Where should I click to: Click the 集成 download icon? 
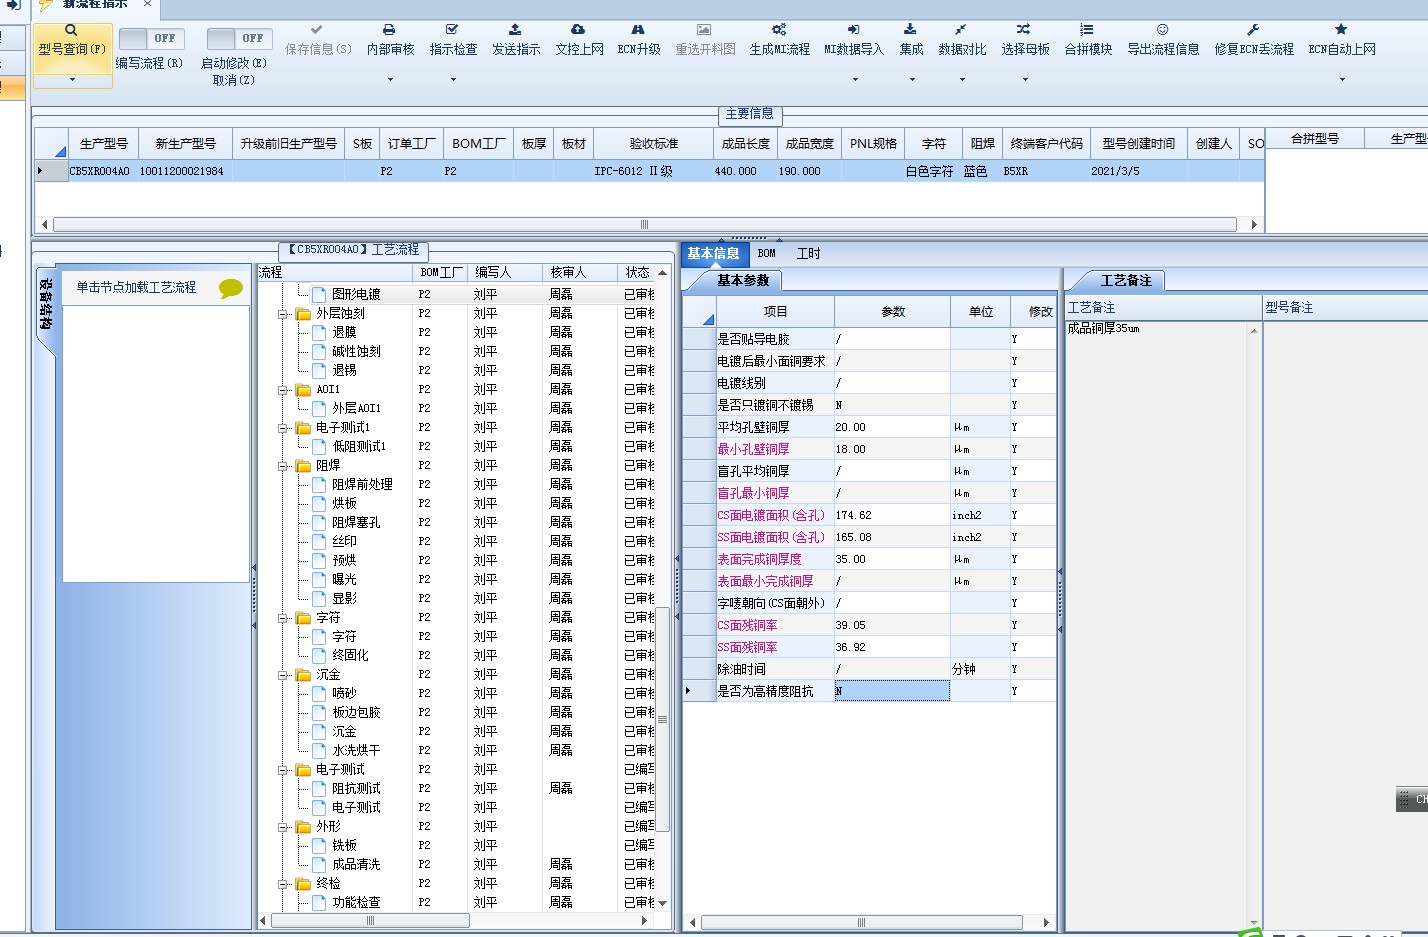(910, 30)
